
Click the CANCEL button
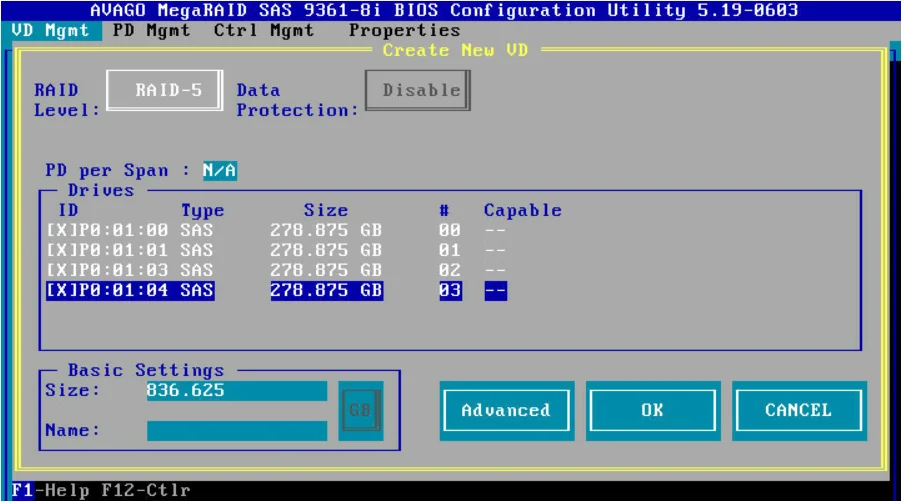(x=799, y=411)
